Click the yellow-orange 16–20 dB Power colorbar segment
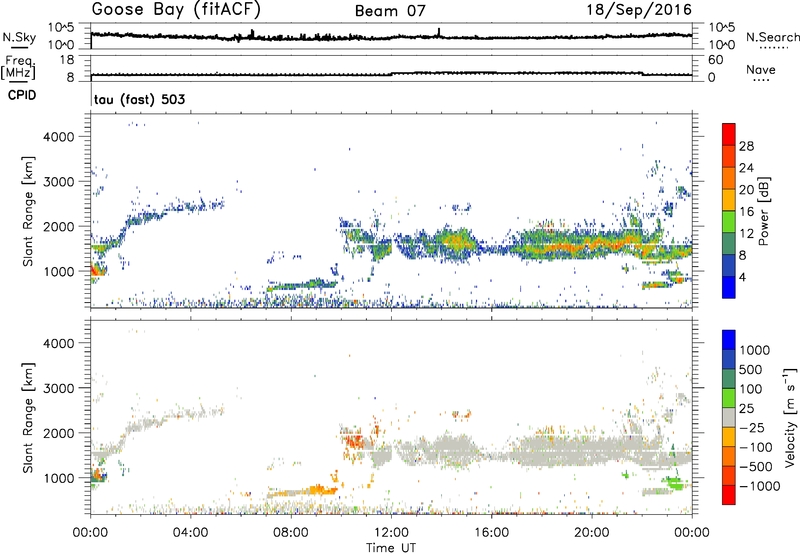 click(729, 199)
